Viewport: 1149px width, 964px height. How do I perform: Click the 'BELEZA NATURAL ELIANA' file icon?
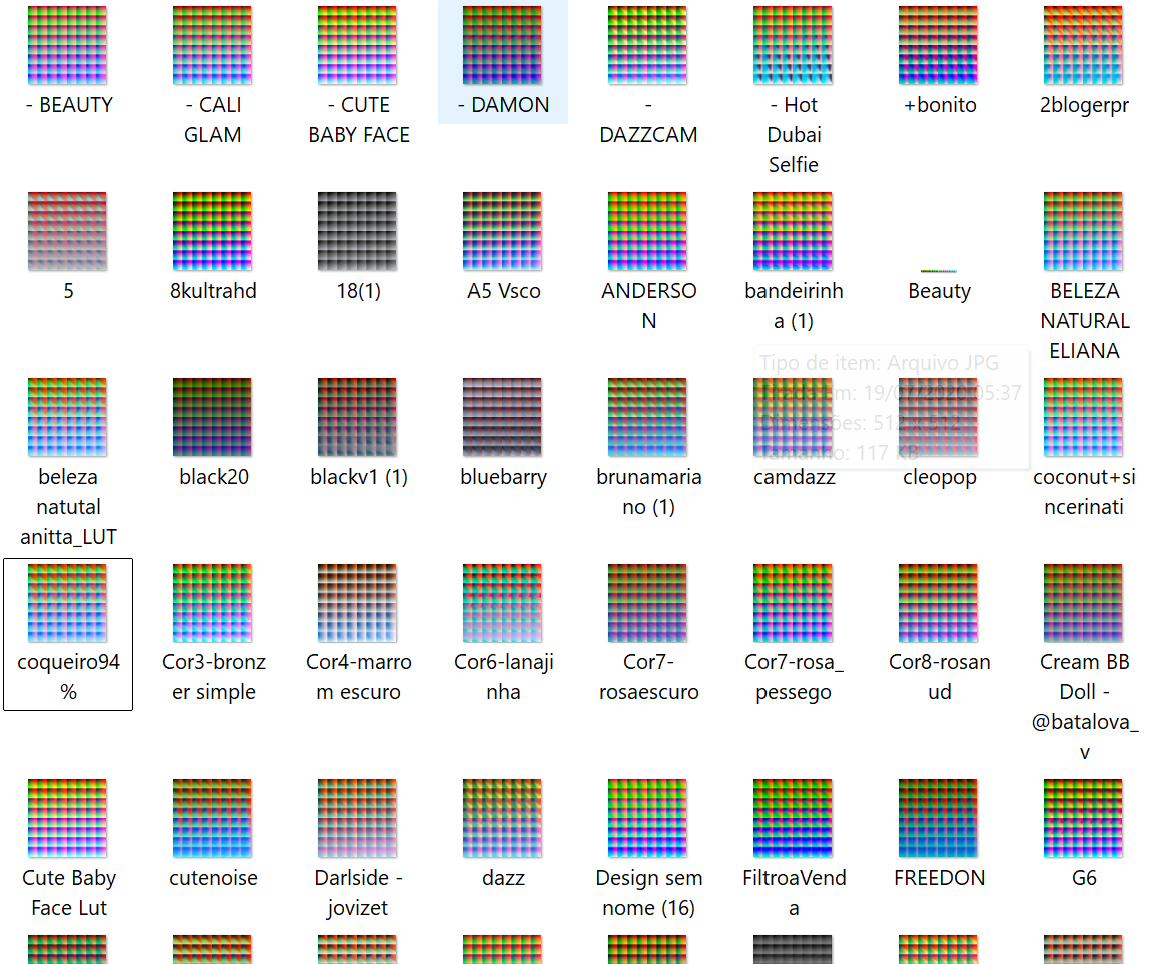[1083, 232]
